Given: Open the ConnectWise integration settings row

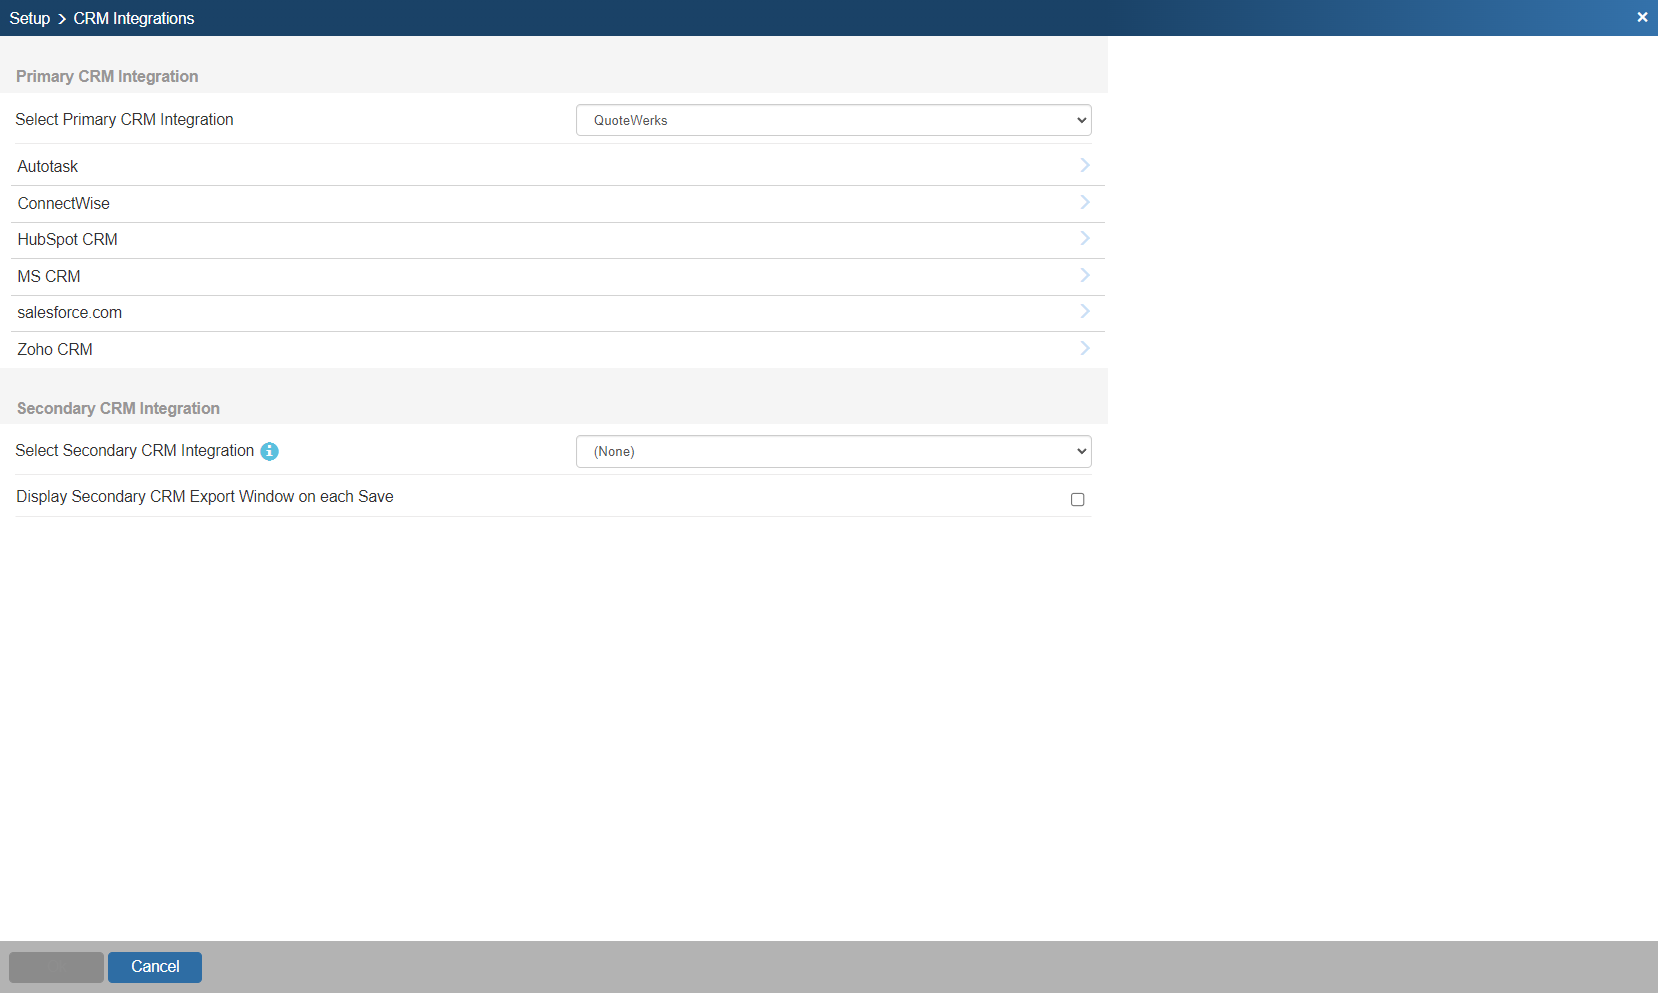Looking at the screenshot, I should [558, 203].
